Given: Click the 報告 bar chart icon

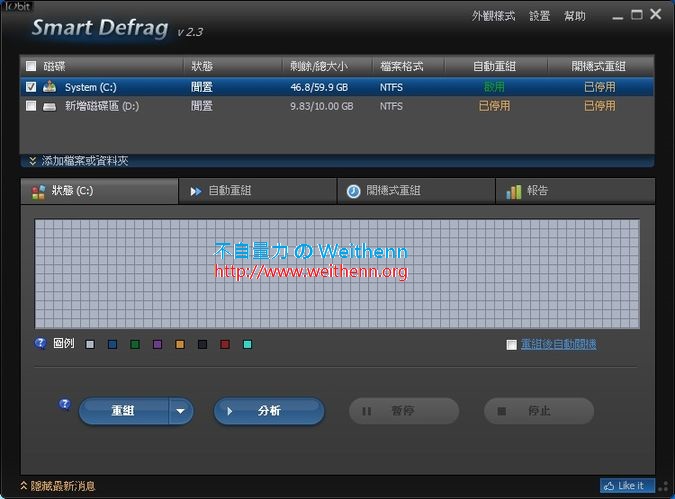Looking at the screenshot, I should [x=514, y=192].
